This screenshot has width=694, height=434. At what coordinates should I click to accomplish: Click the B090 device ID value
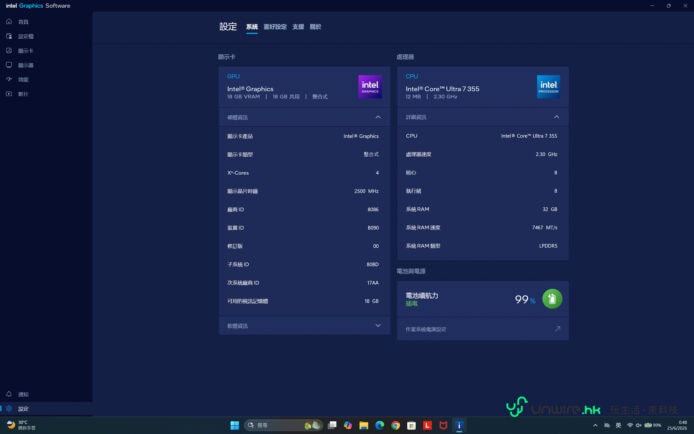(373, 228)
